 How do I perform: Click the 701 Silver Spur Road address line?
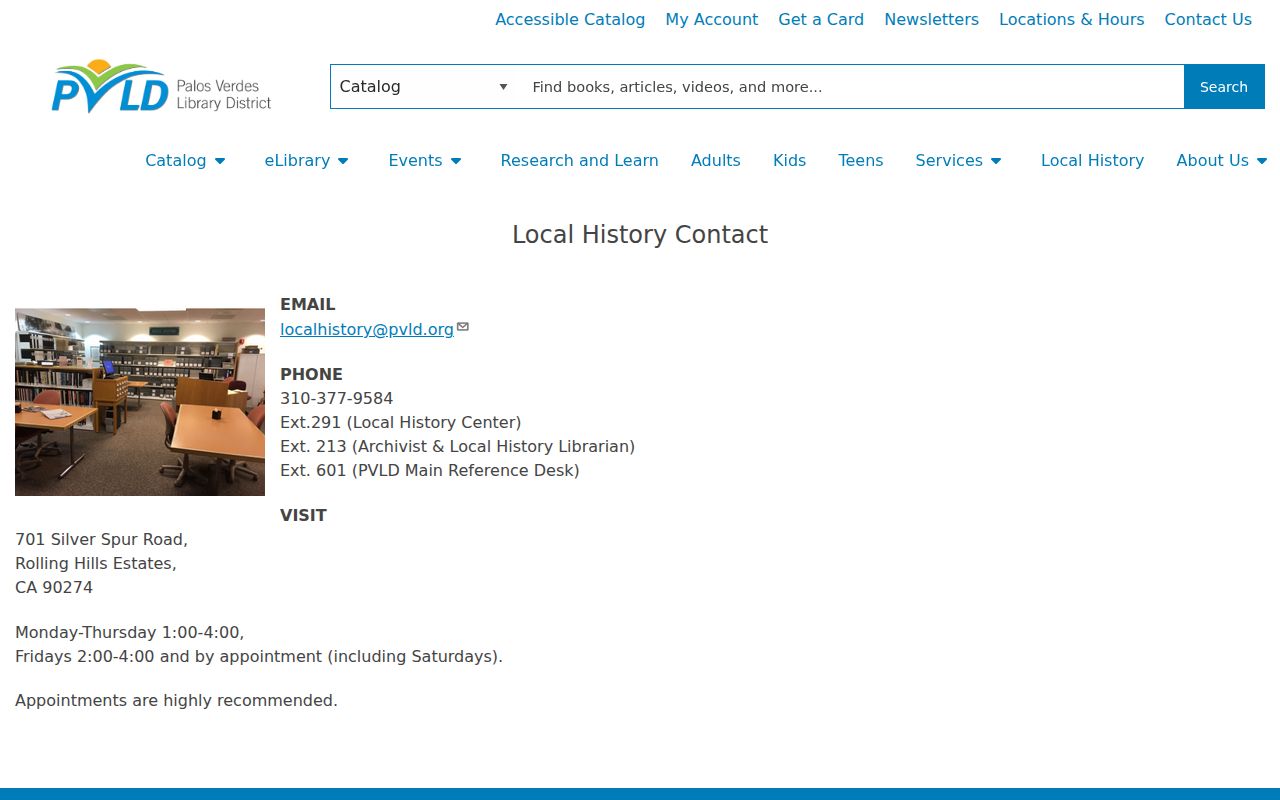click(102, 539)
